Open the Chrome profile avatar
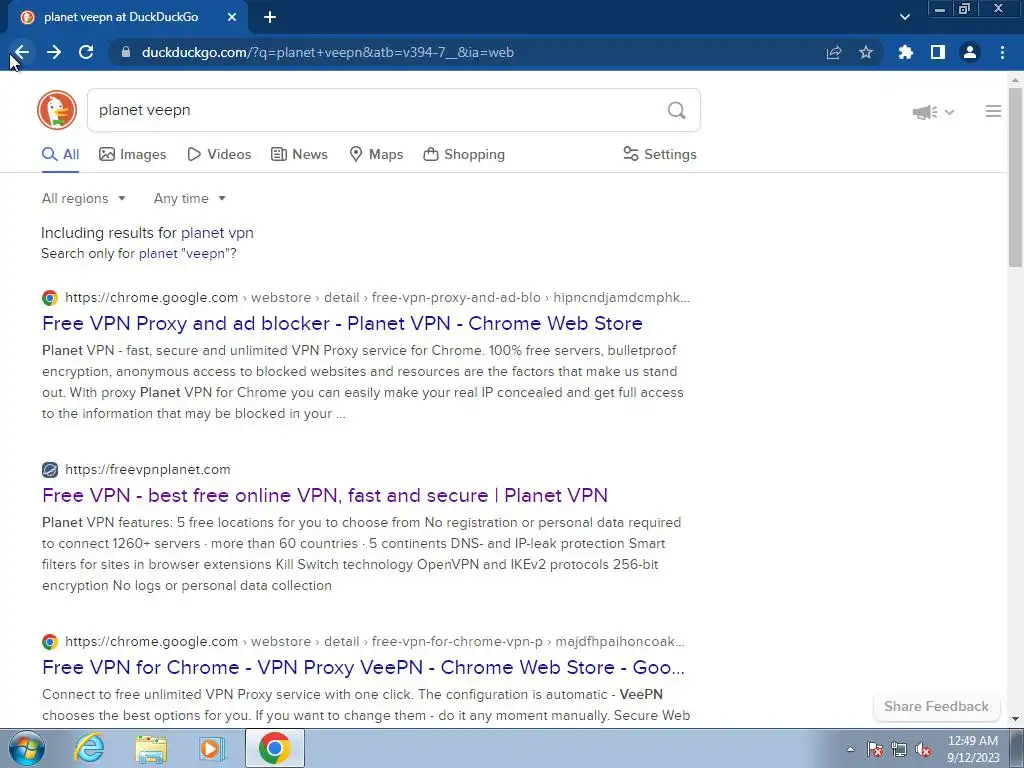The image size is (1024, 768). click(970, 52)
